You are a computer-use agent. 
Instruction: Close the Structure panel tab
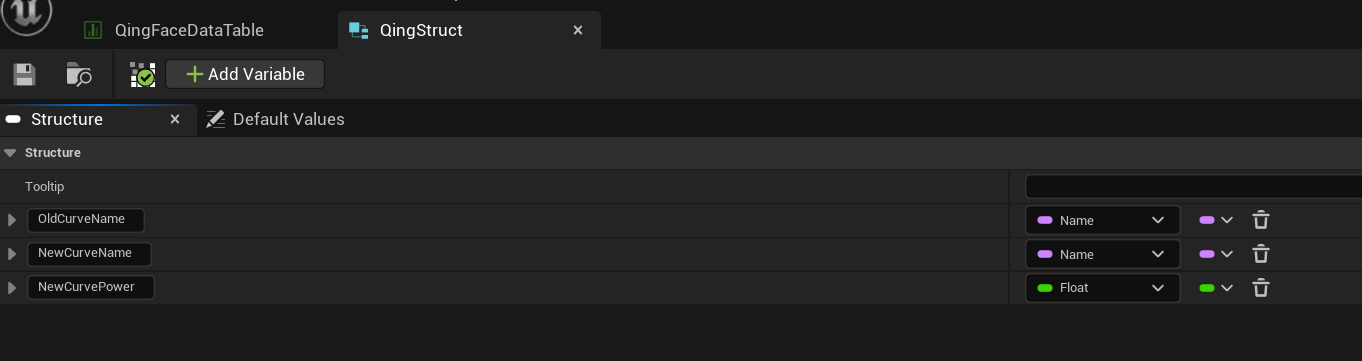click(x=175, y=119)
